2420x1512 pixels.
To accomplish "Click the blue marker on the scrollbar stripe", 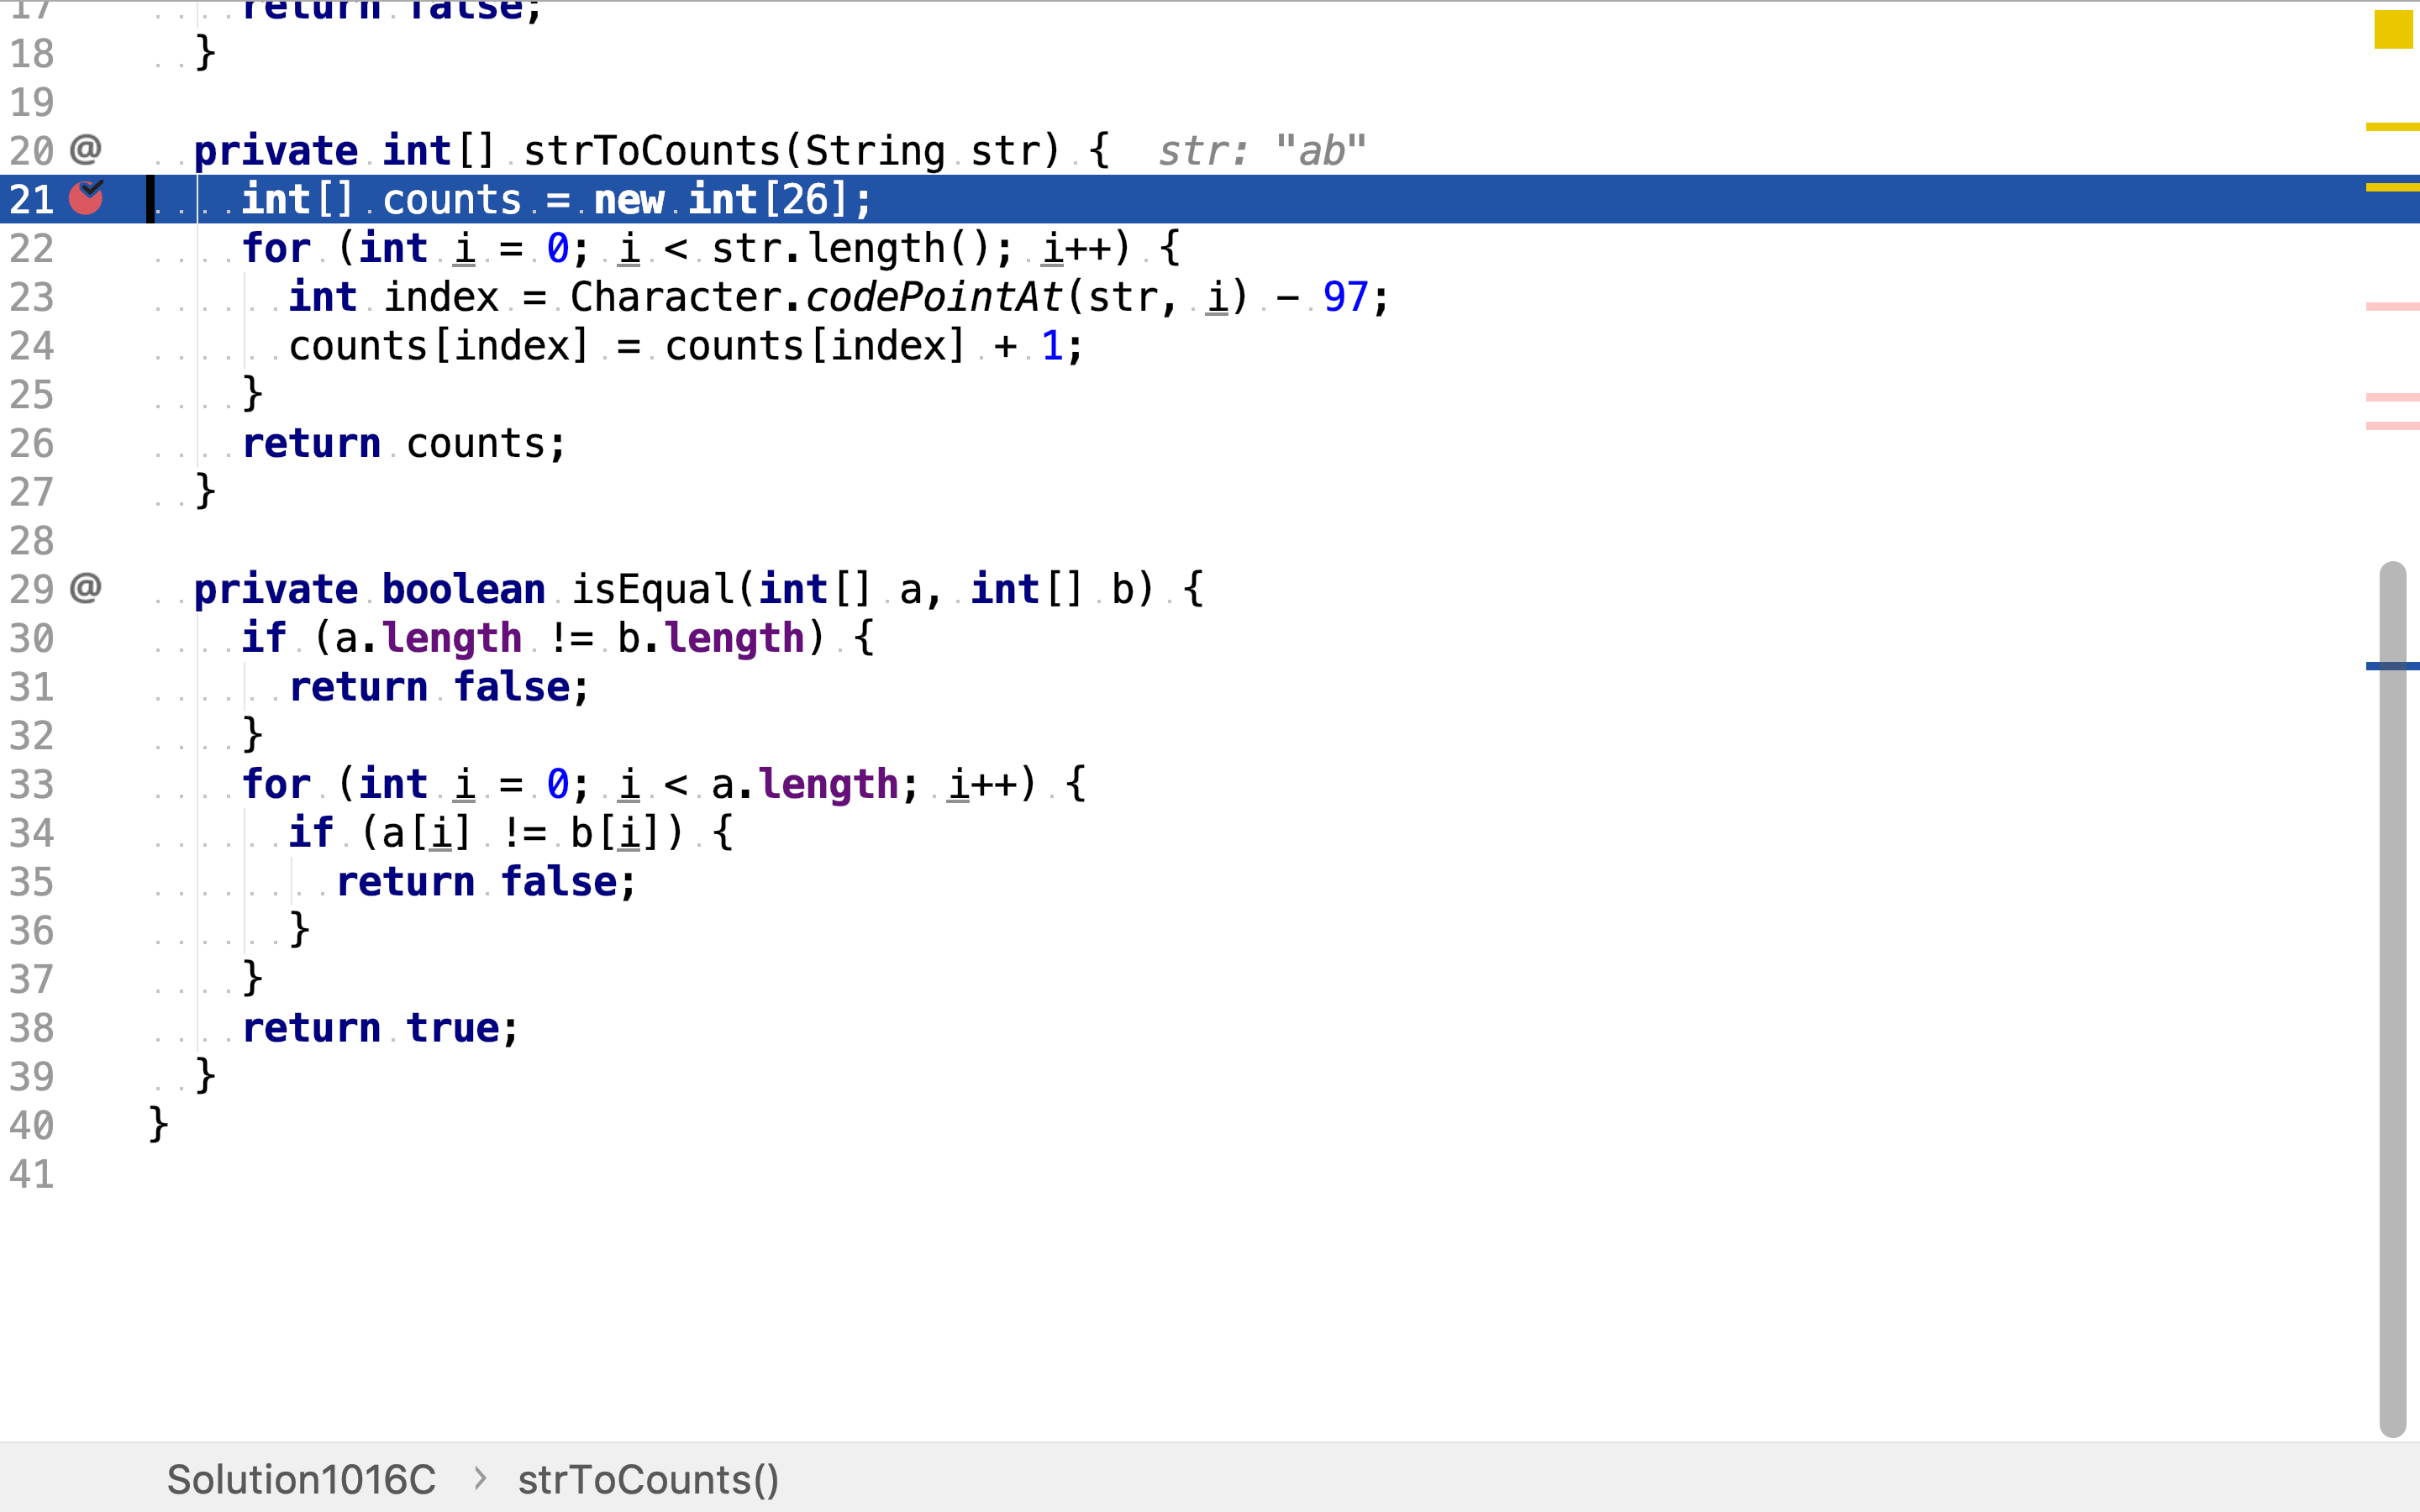I will coord(2392,666).
